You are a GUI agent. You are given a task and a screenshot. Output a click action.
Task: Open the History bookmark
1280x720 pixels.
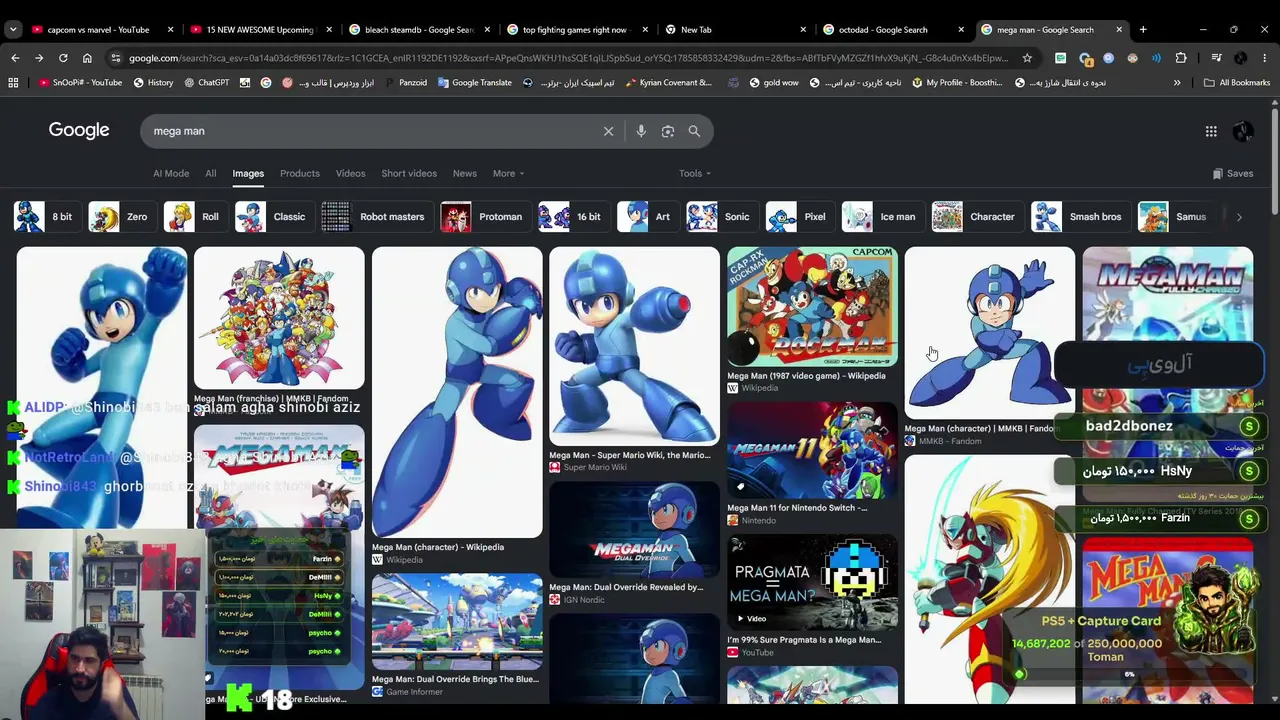click(153, 83)
